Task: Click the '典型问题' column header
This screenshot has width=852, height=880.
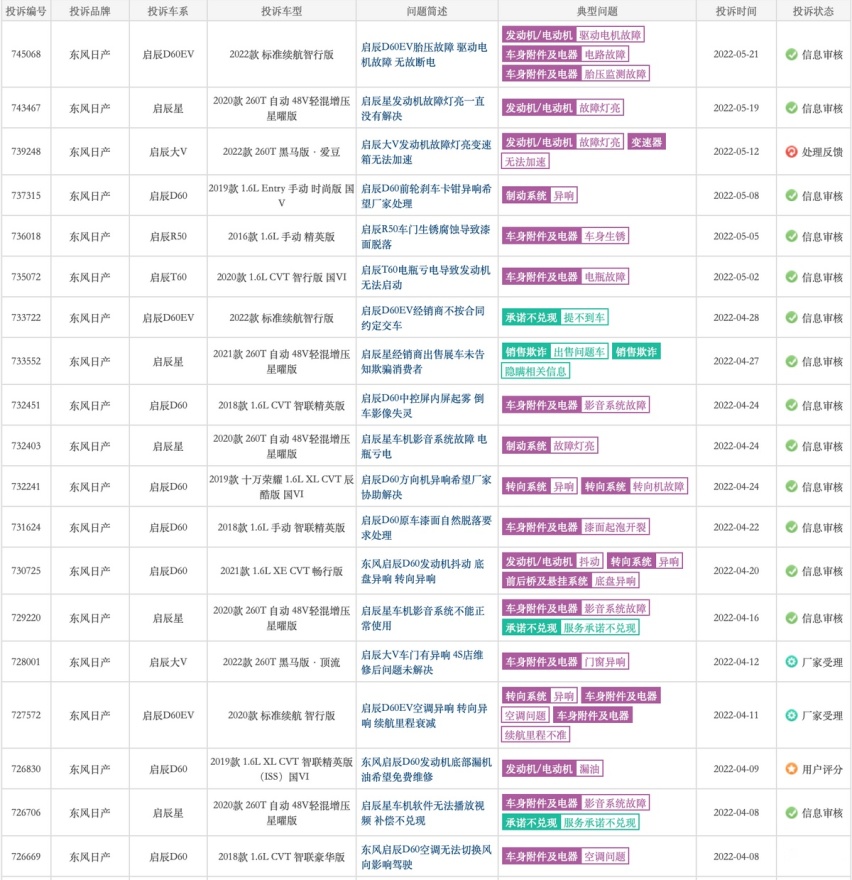Action: point(597,11)
